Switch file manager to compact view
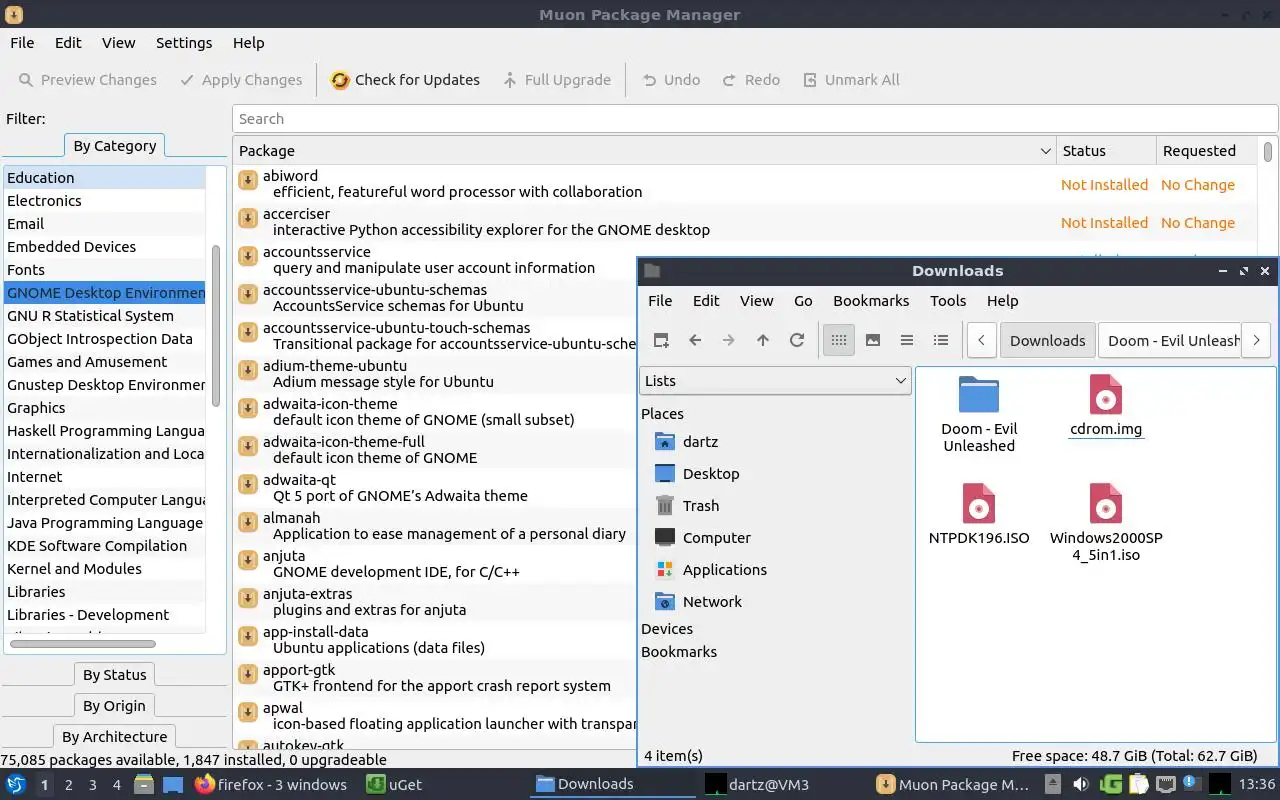This screenshot has height=800, width=1280. point(907,340)
